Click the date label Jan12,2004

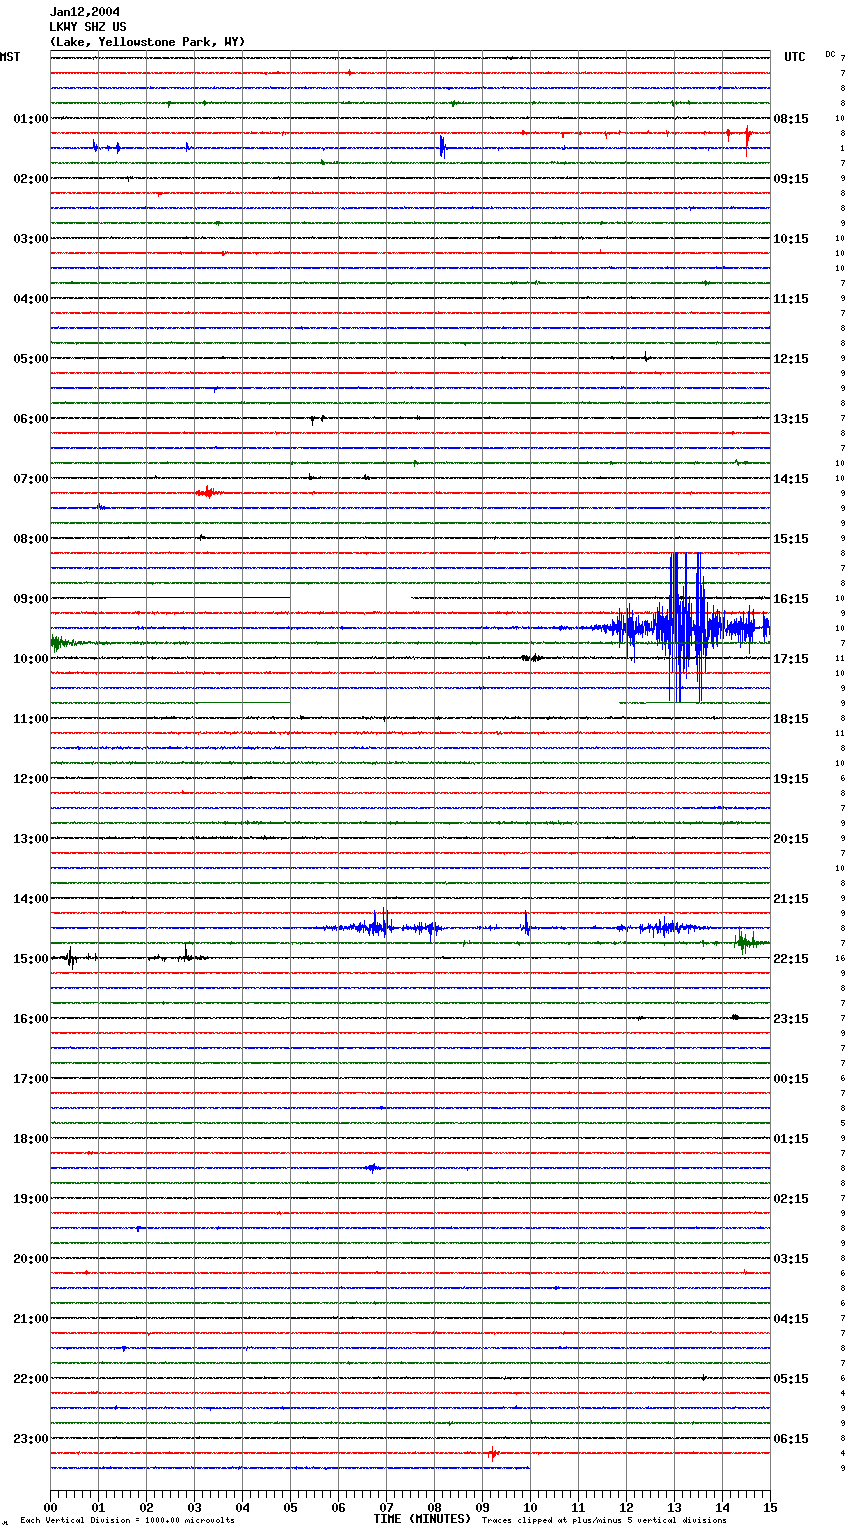(x=84, y=12)
